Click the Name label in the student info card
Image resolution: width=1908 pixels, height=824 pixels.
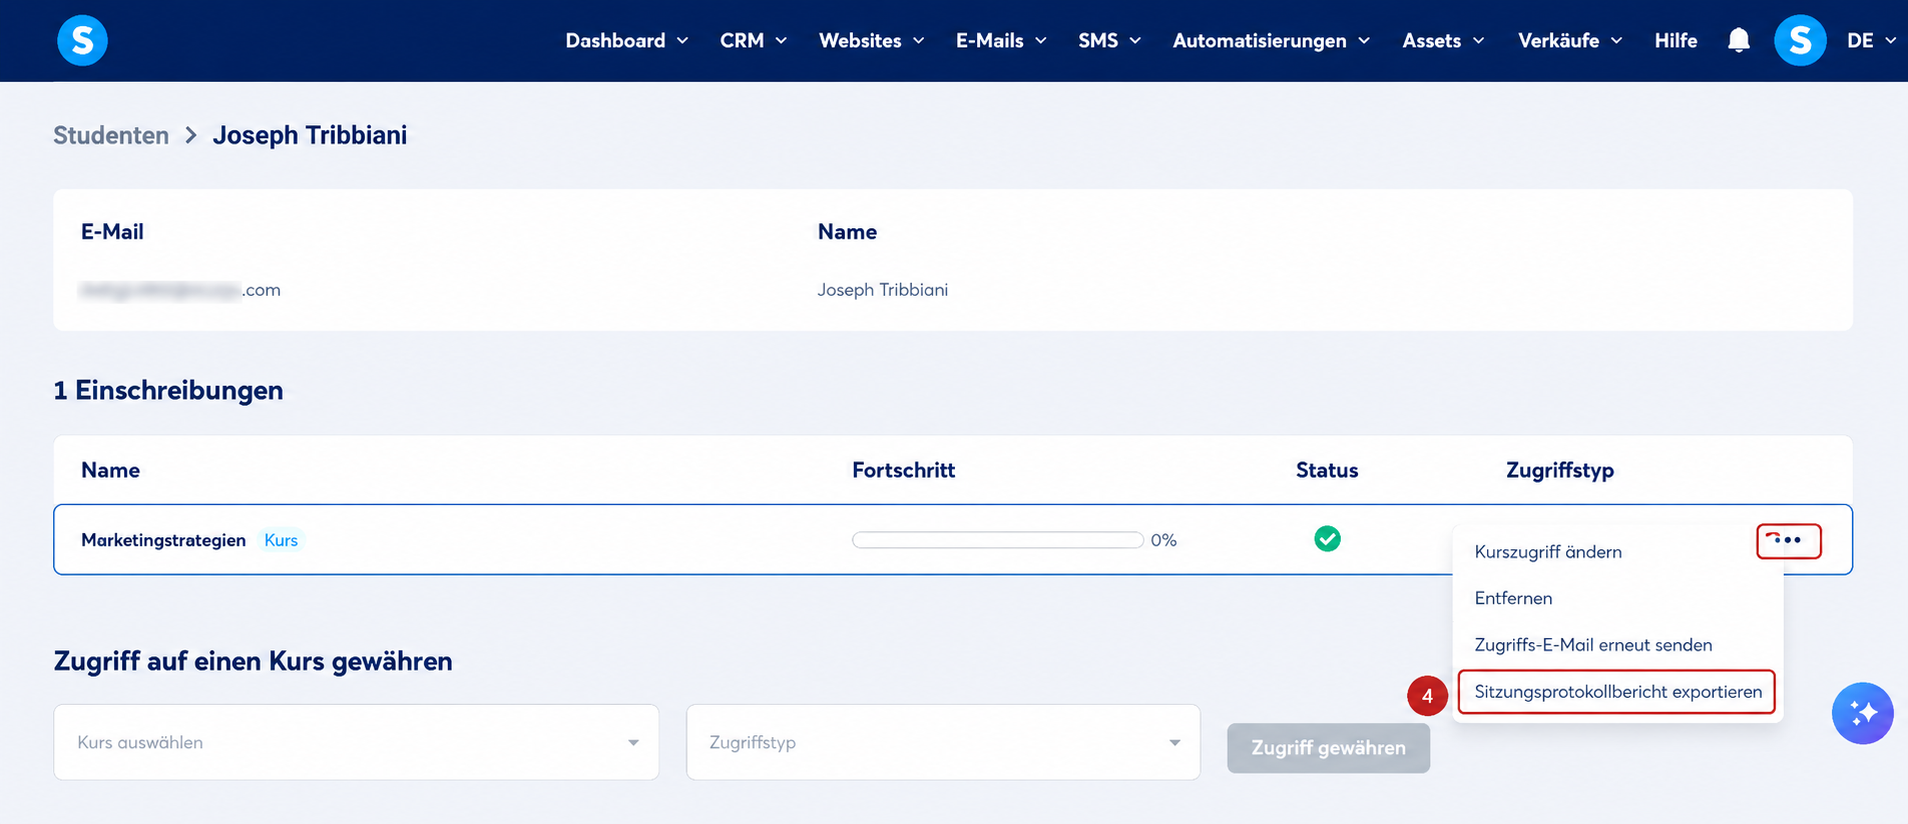coord(847,232)
